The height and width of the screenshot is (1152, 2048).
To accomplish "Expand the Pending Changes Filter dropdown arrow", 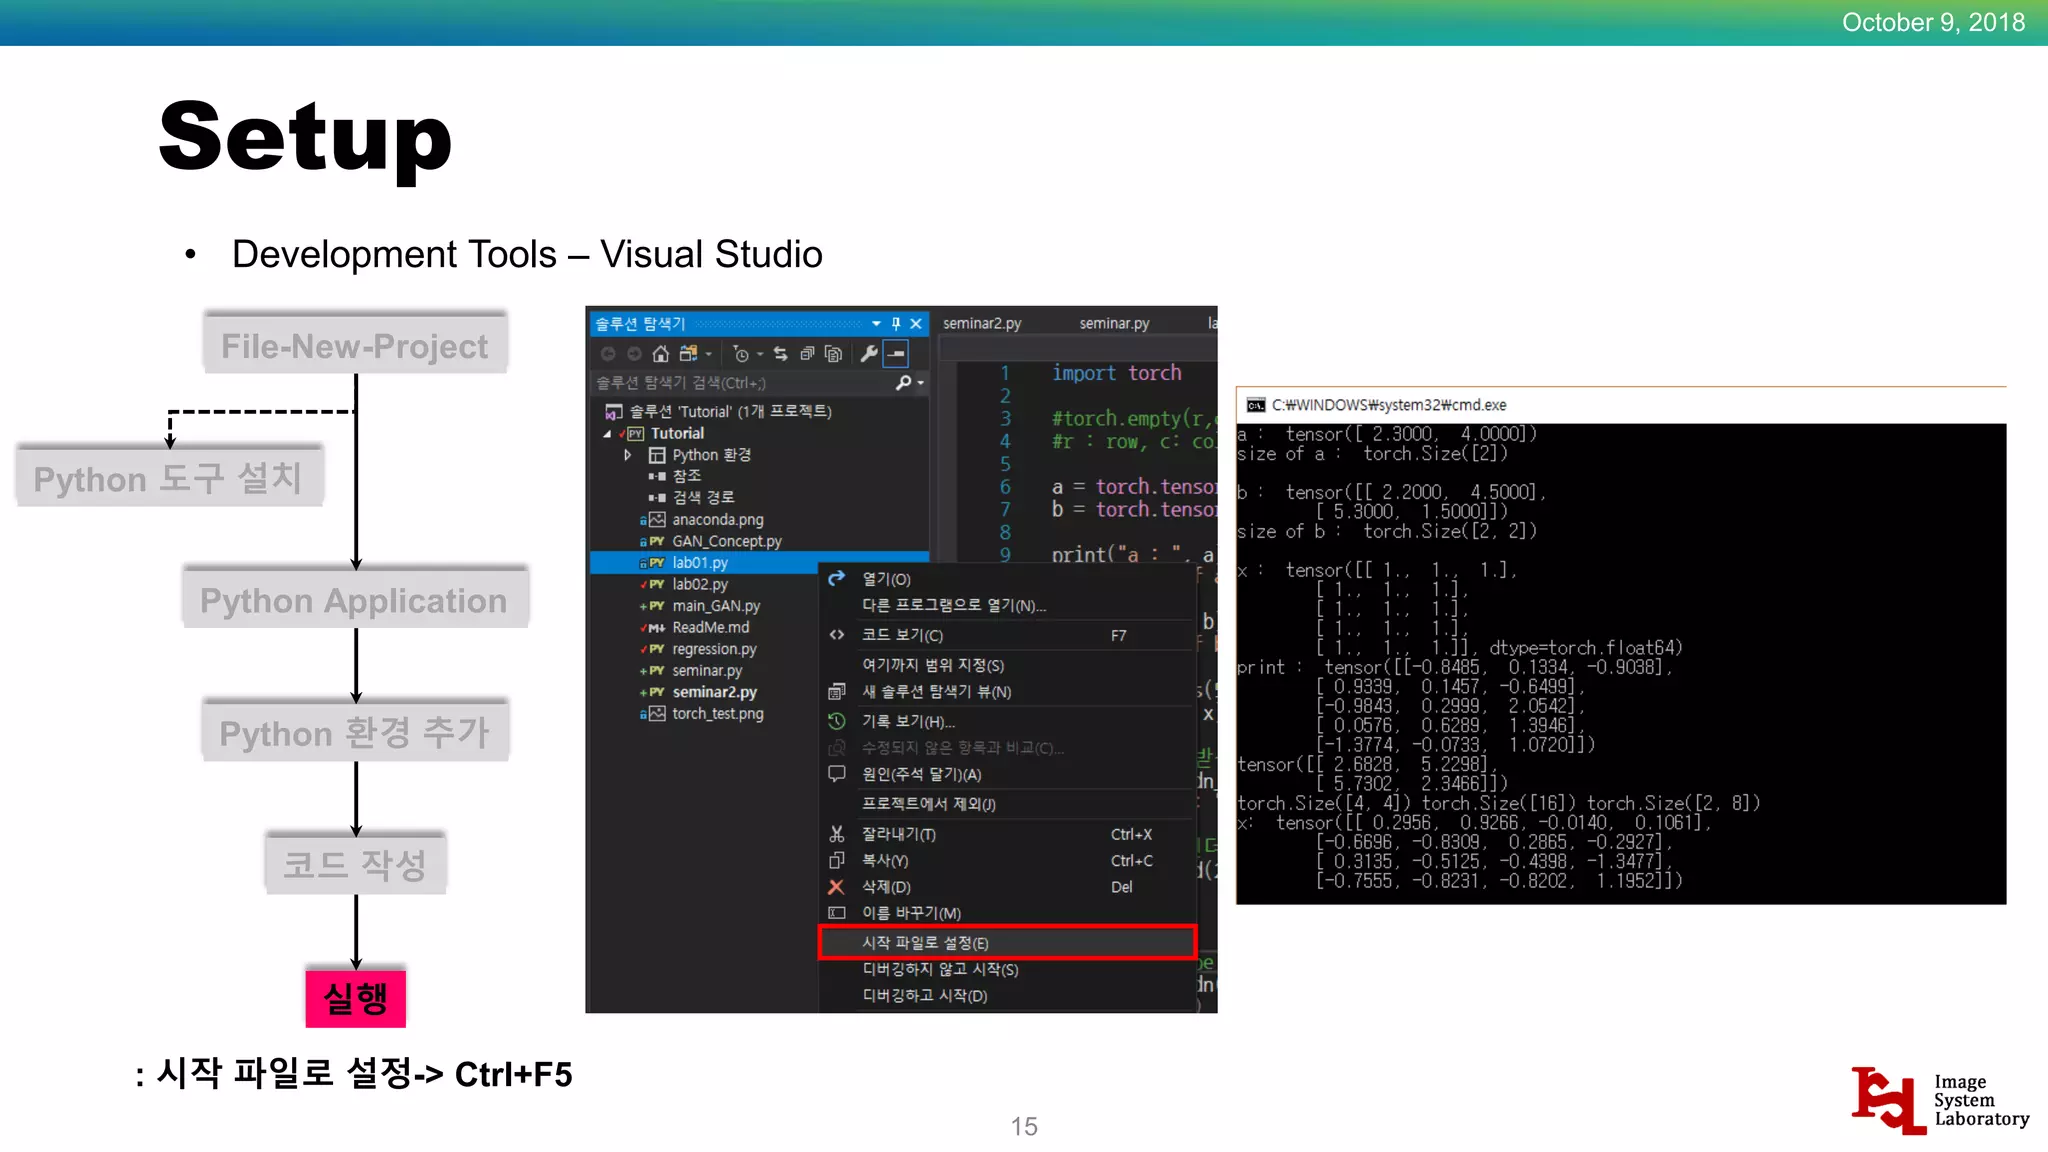I will click(760, 354).
